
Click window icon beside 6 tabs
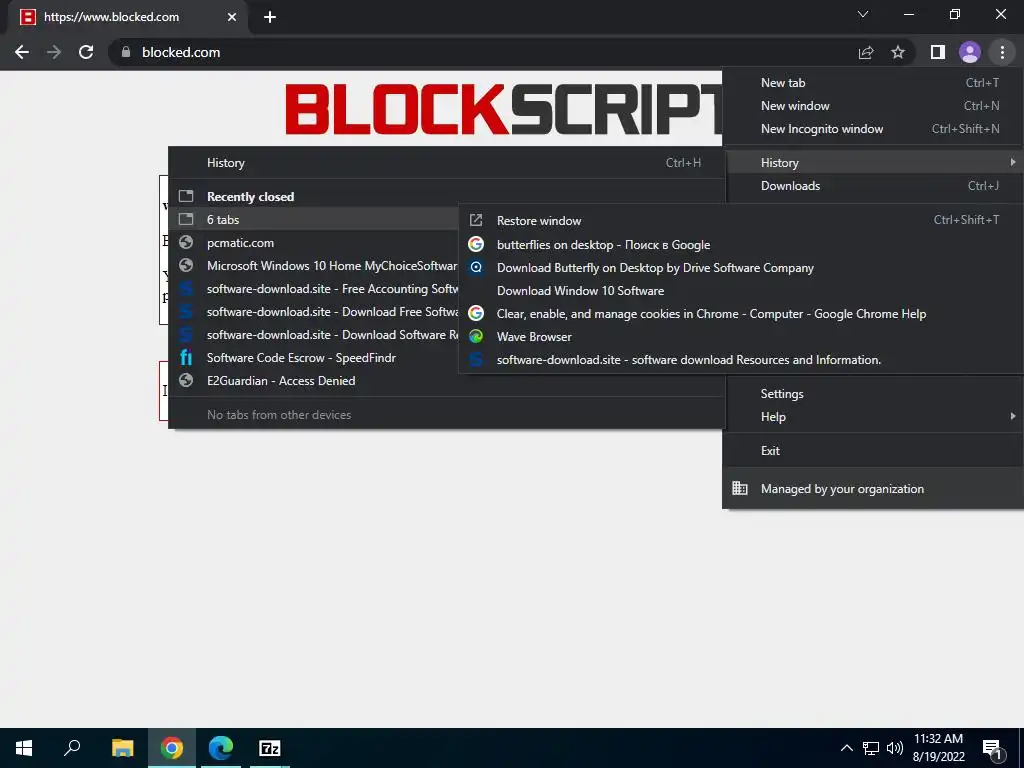pyautogui.click(x=186, y=219)
